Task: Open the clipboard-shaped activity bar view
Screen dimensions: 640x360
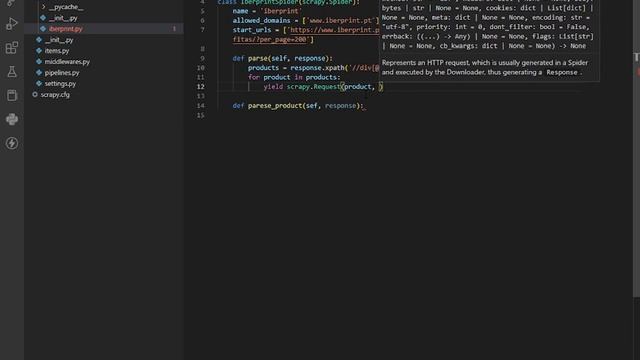Action: click(x=12, y=96)
